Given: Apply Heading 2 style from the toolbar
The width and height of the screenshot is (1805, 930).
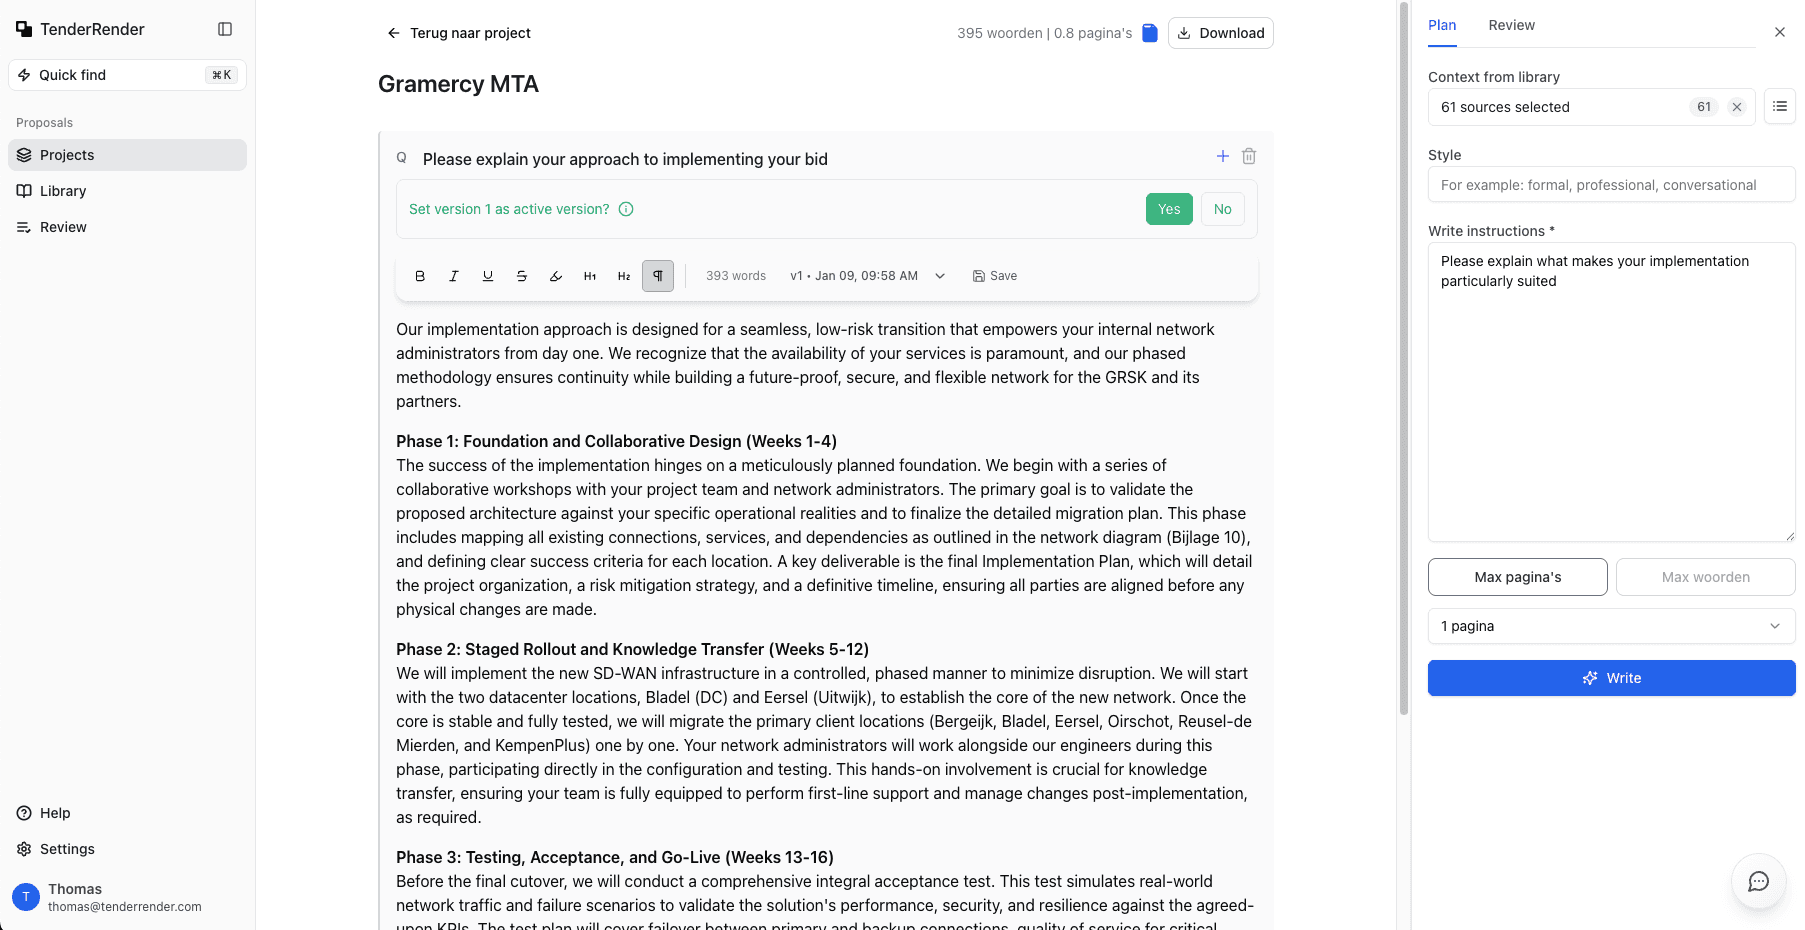Looking at the screenshot, I should pyautogui.click(x=624, y=276).
